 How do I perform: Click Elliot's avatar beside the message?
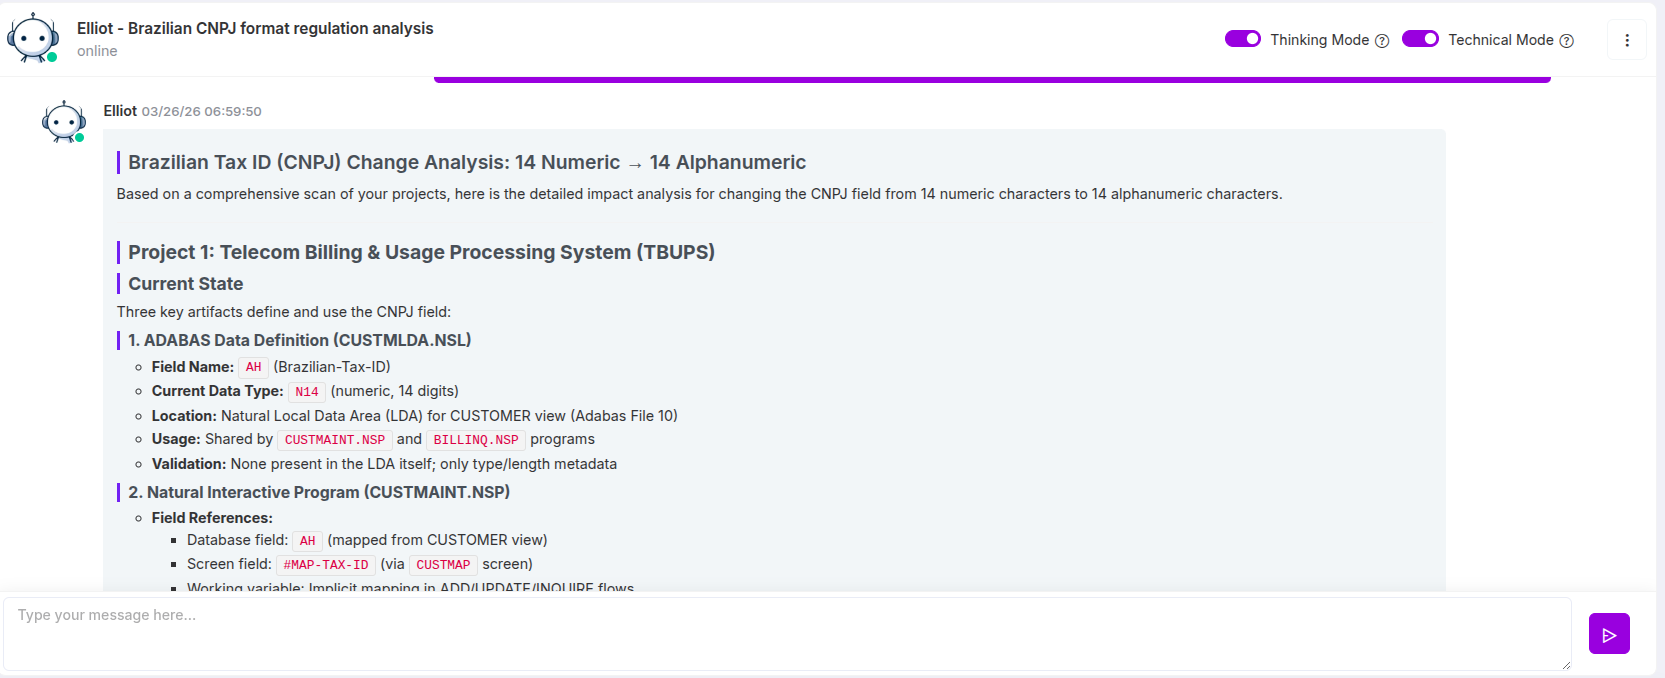[63, 122]
